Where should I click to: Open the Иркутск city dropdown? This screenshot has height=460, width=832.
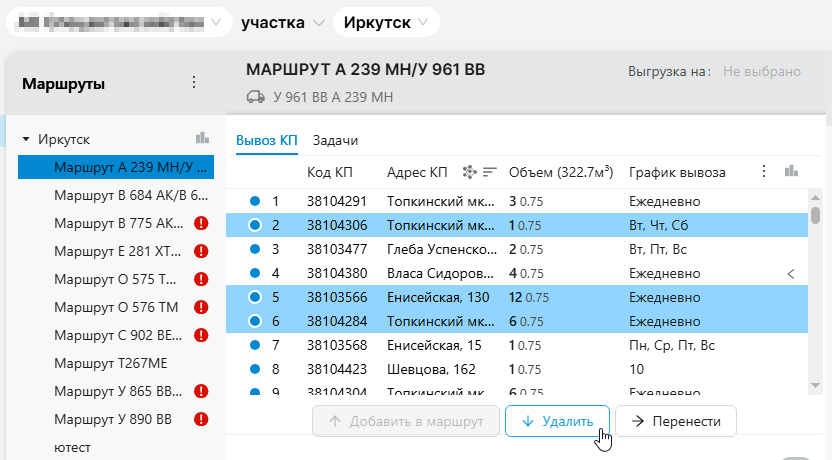(x=385, y=22)
